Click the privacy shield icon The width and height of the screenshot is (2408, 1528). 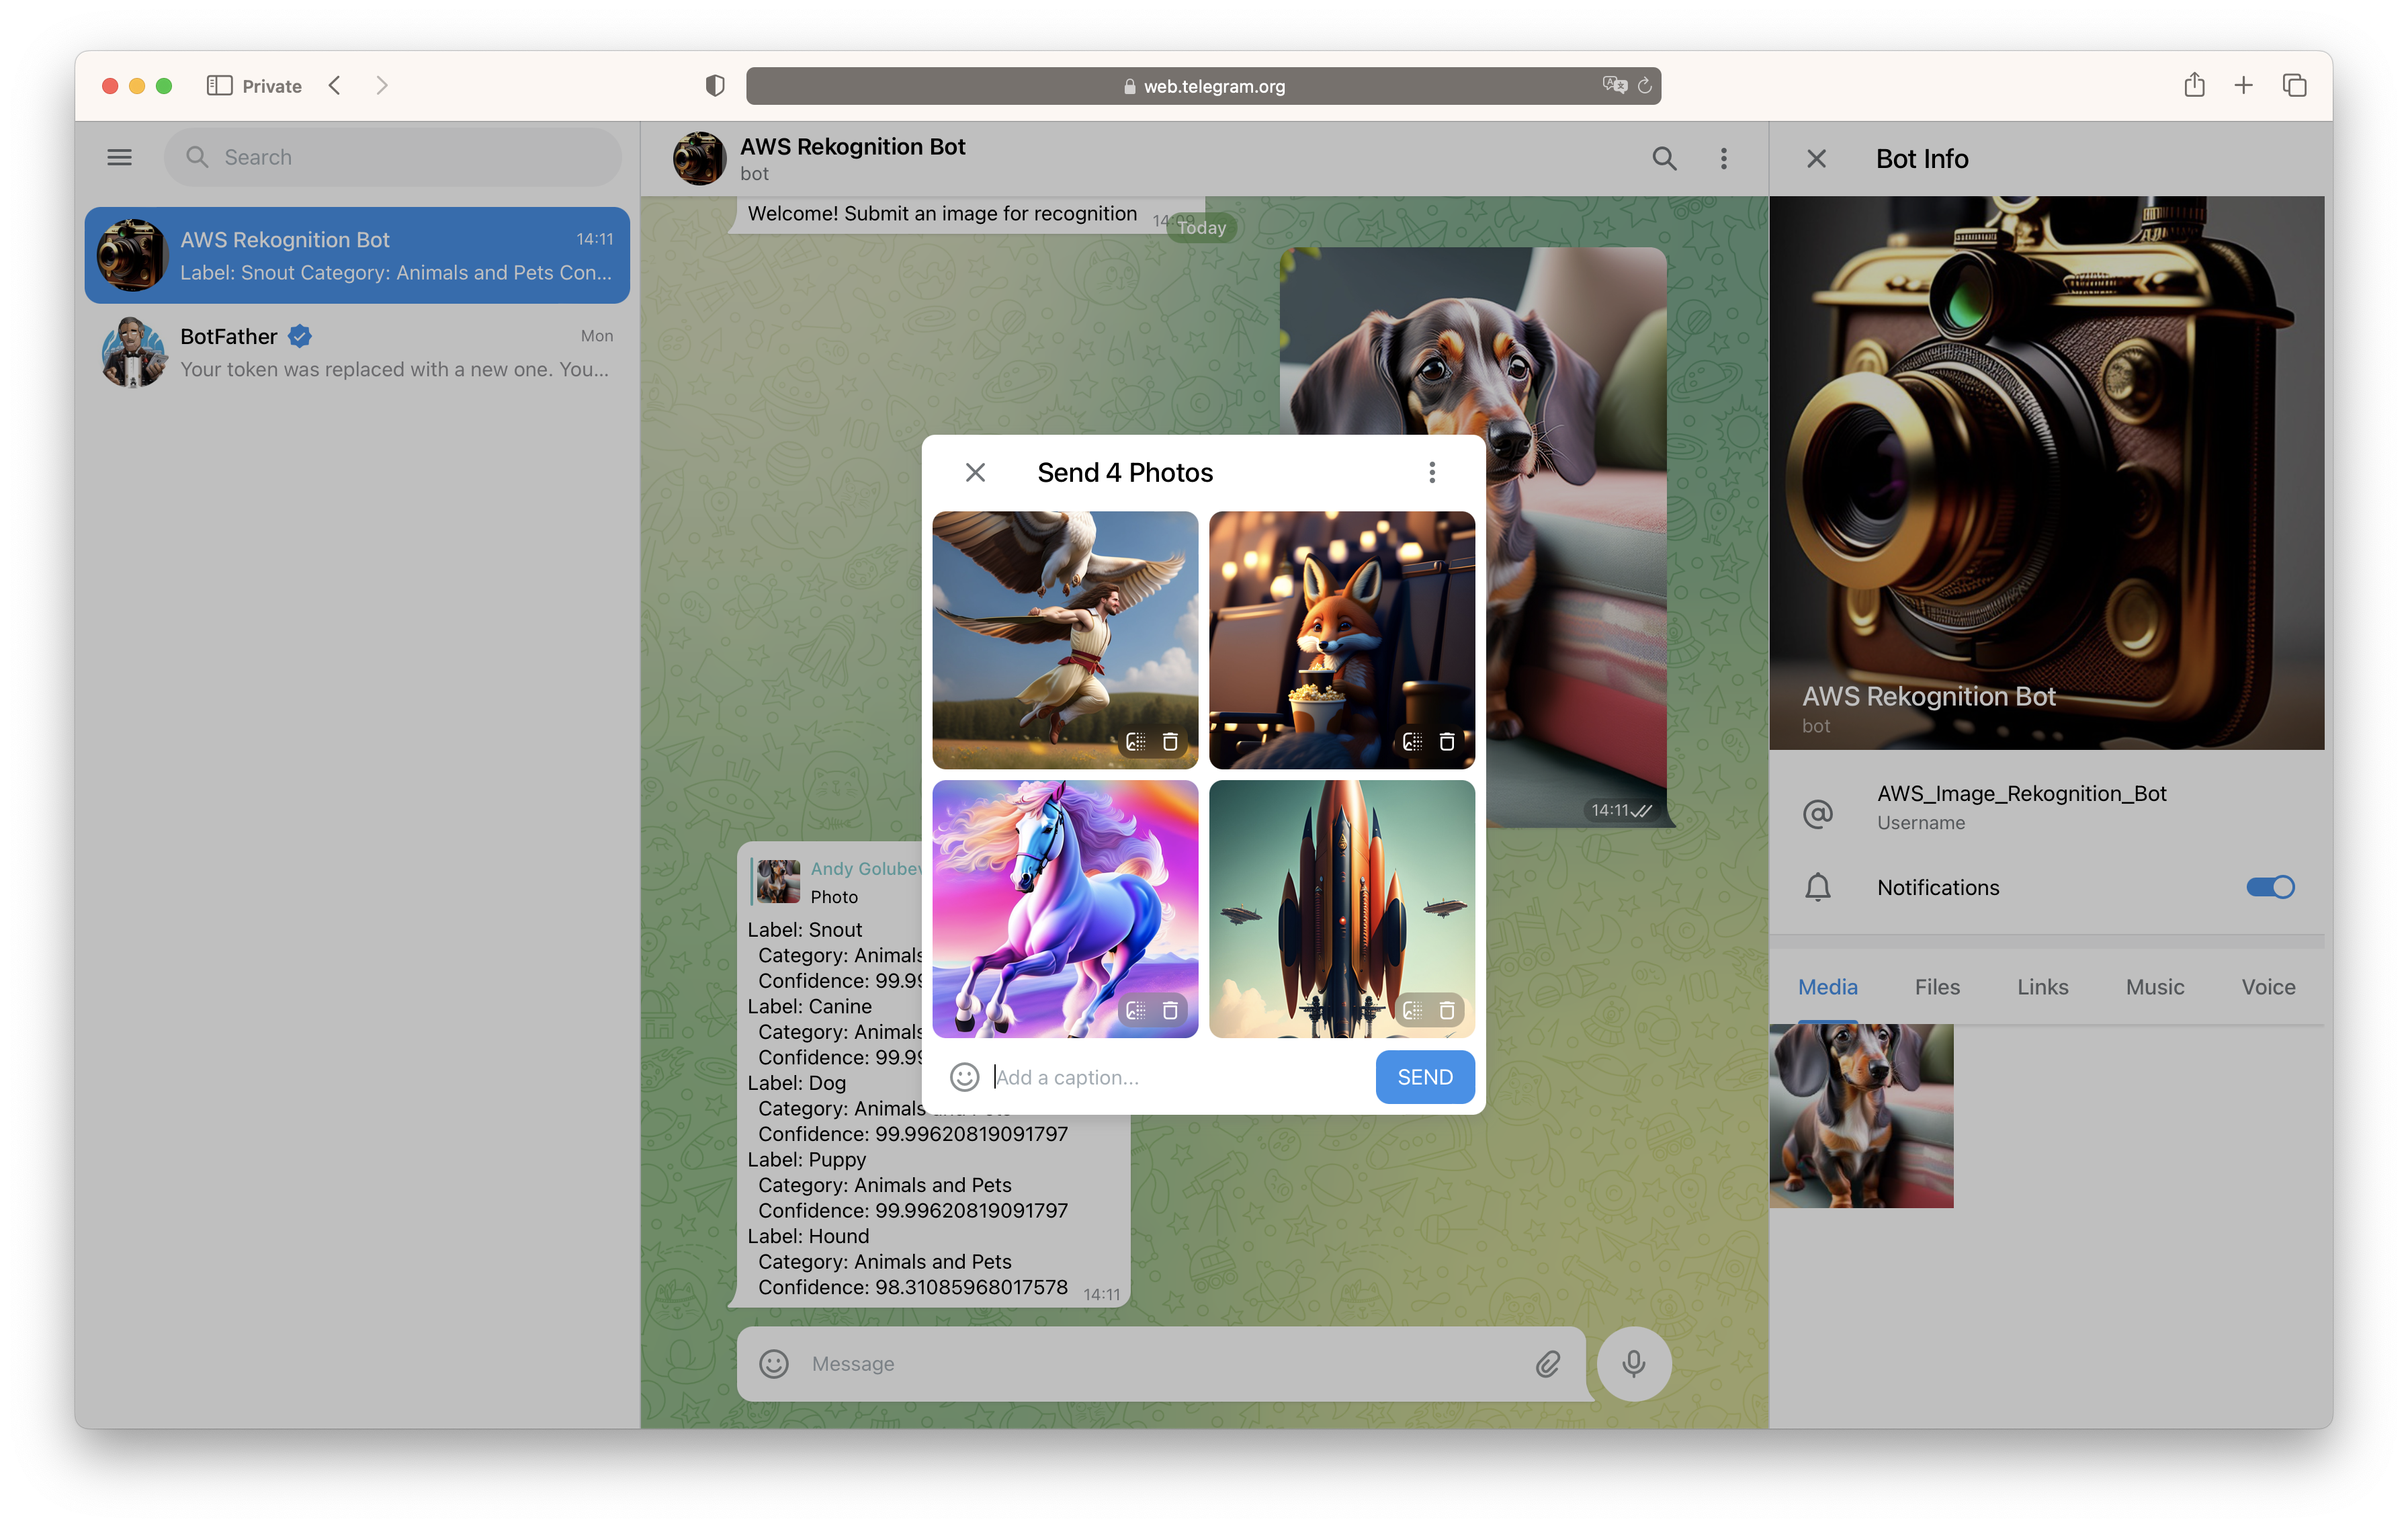tap(714, 86)
